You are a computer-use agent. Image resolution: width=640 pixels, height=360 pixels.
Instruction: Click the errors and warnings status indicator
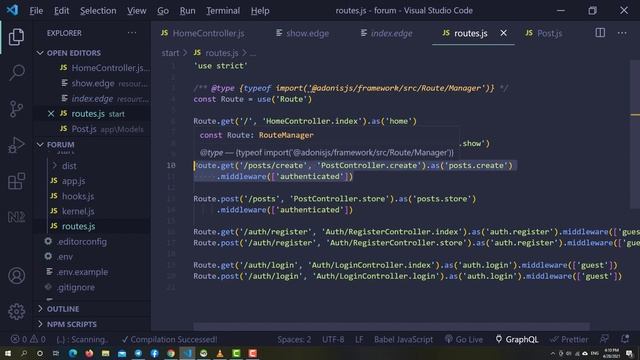coord(28,339)
